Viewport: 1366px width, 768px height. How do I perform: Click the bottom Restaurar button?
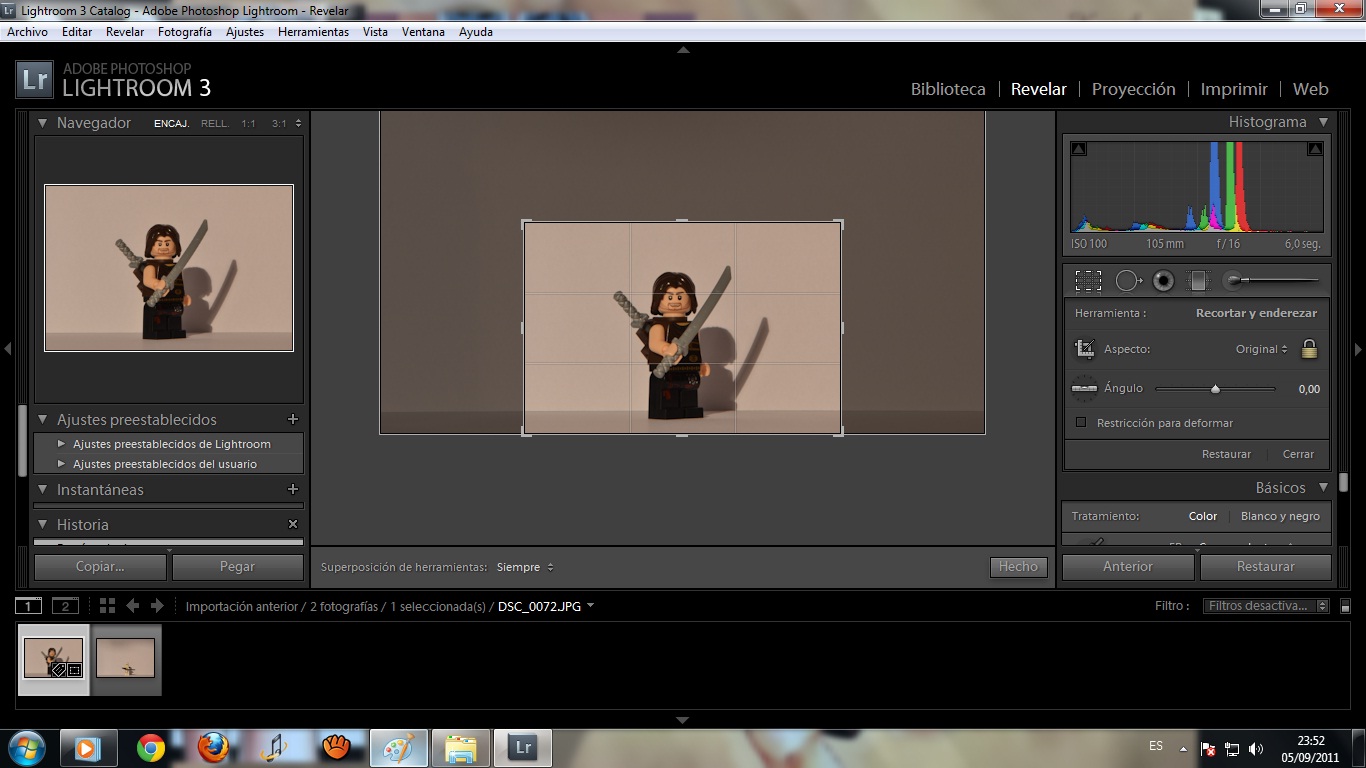click(x=1266, y=566)
